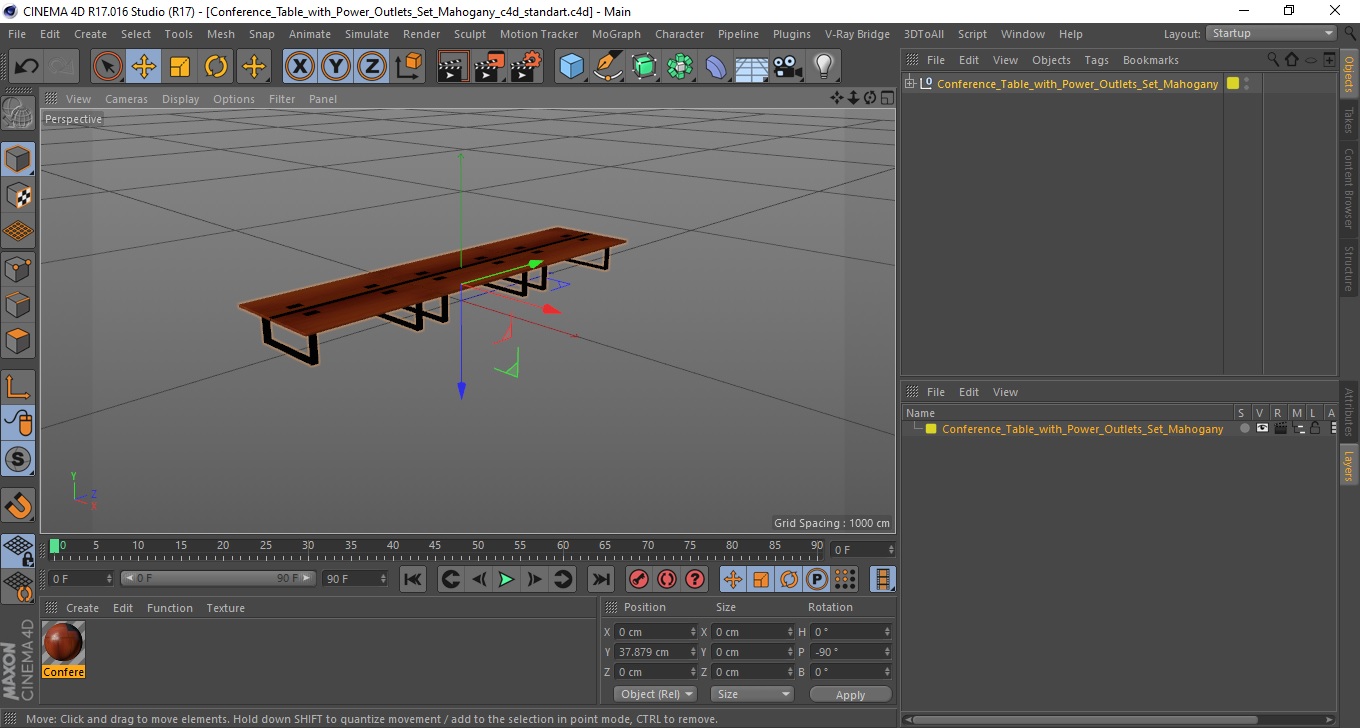Toggle layer Render clapper icon
The width and height of the screenshot is (1360, 728).
(x=1280, y=428)
